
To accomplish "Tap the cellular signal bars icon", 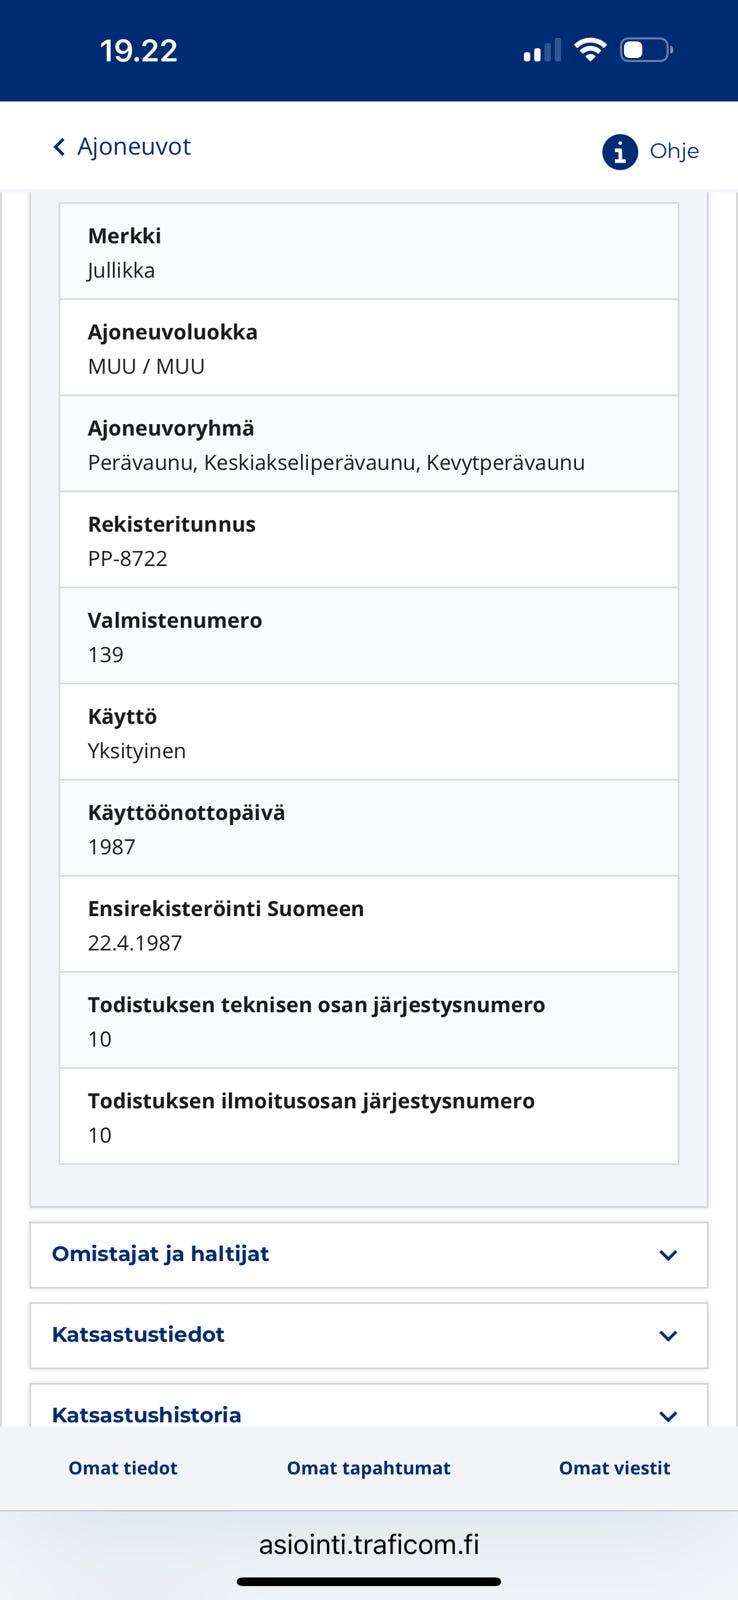I will (x=541, y=50).
